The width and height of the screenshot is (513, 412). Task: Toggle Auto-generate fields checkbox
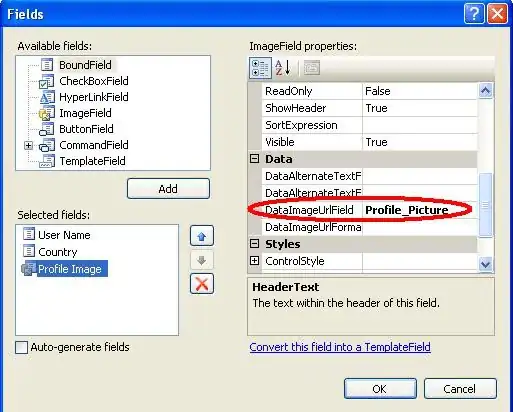[22, 347]
